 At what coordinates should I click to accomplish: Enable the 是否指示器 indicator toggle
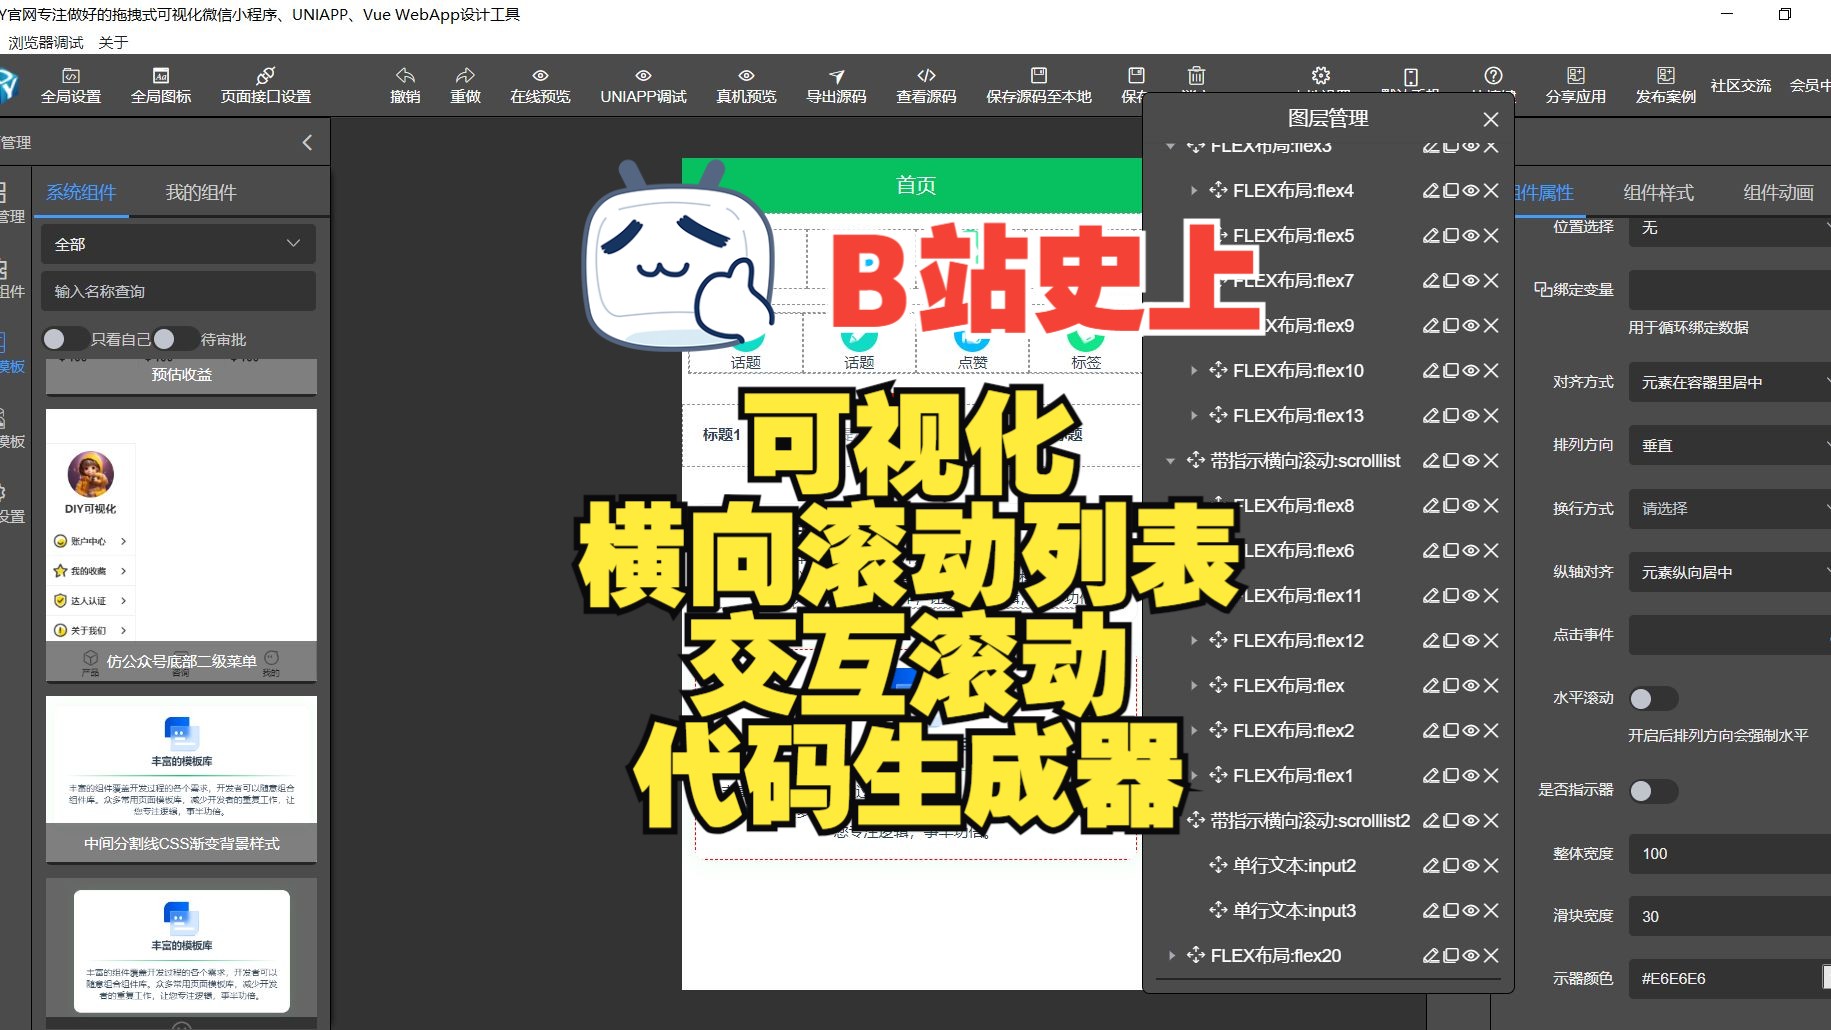coord(1652,790)
